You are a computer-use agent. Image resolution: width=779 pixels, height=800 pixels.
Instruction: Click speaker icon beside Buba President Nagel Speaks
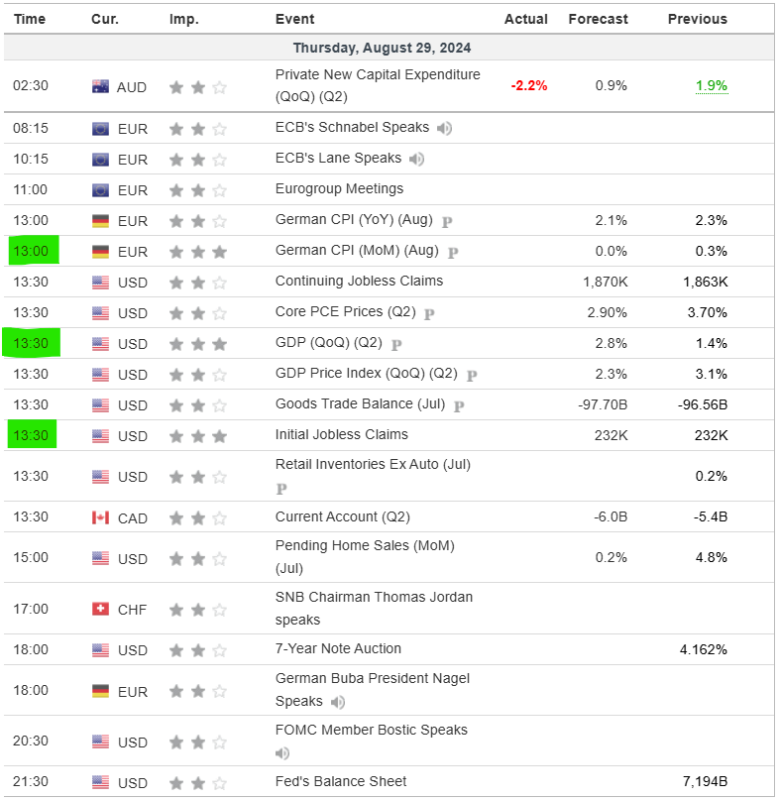pos(339,702)
